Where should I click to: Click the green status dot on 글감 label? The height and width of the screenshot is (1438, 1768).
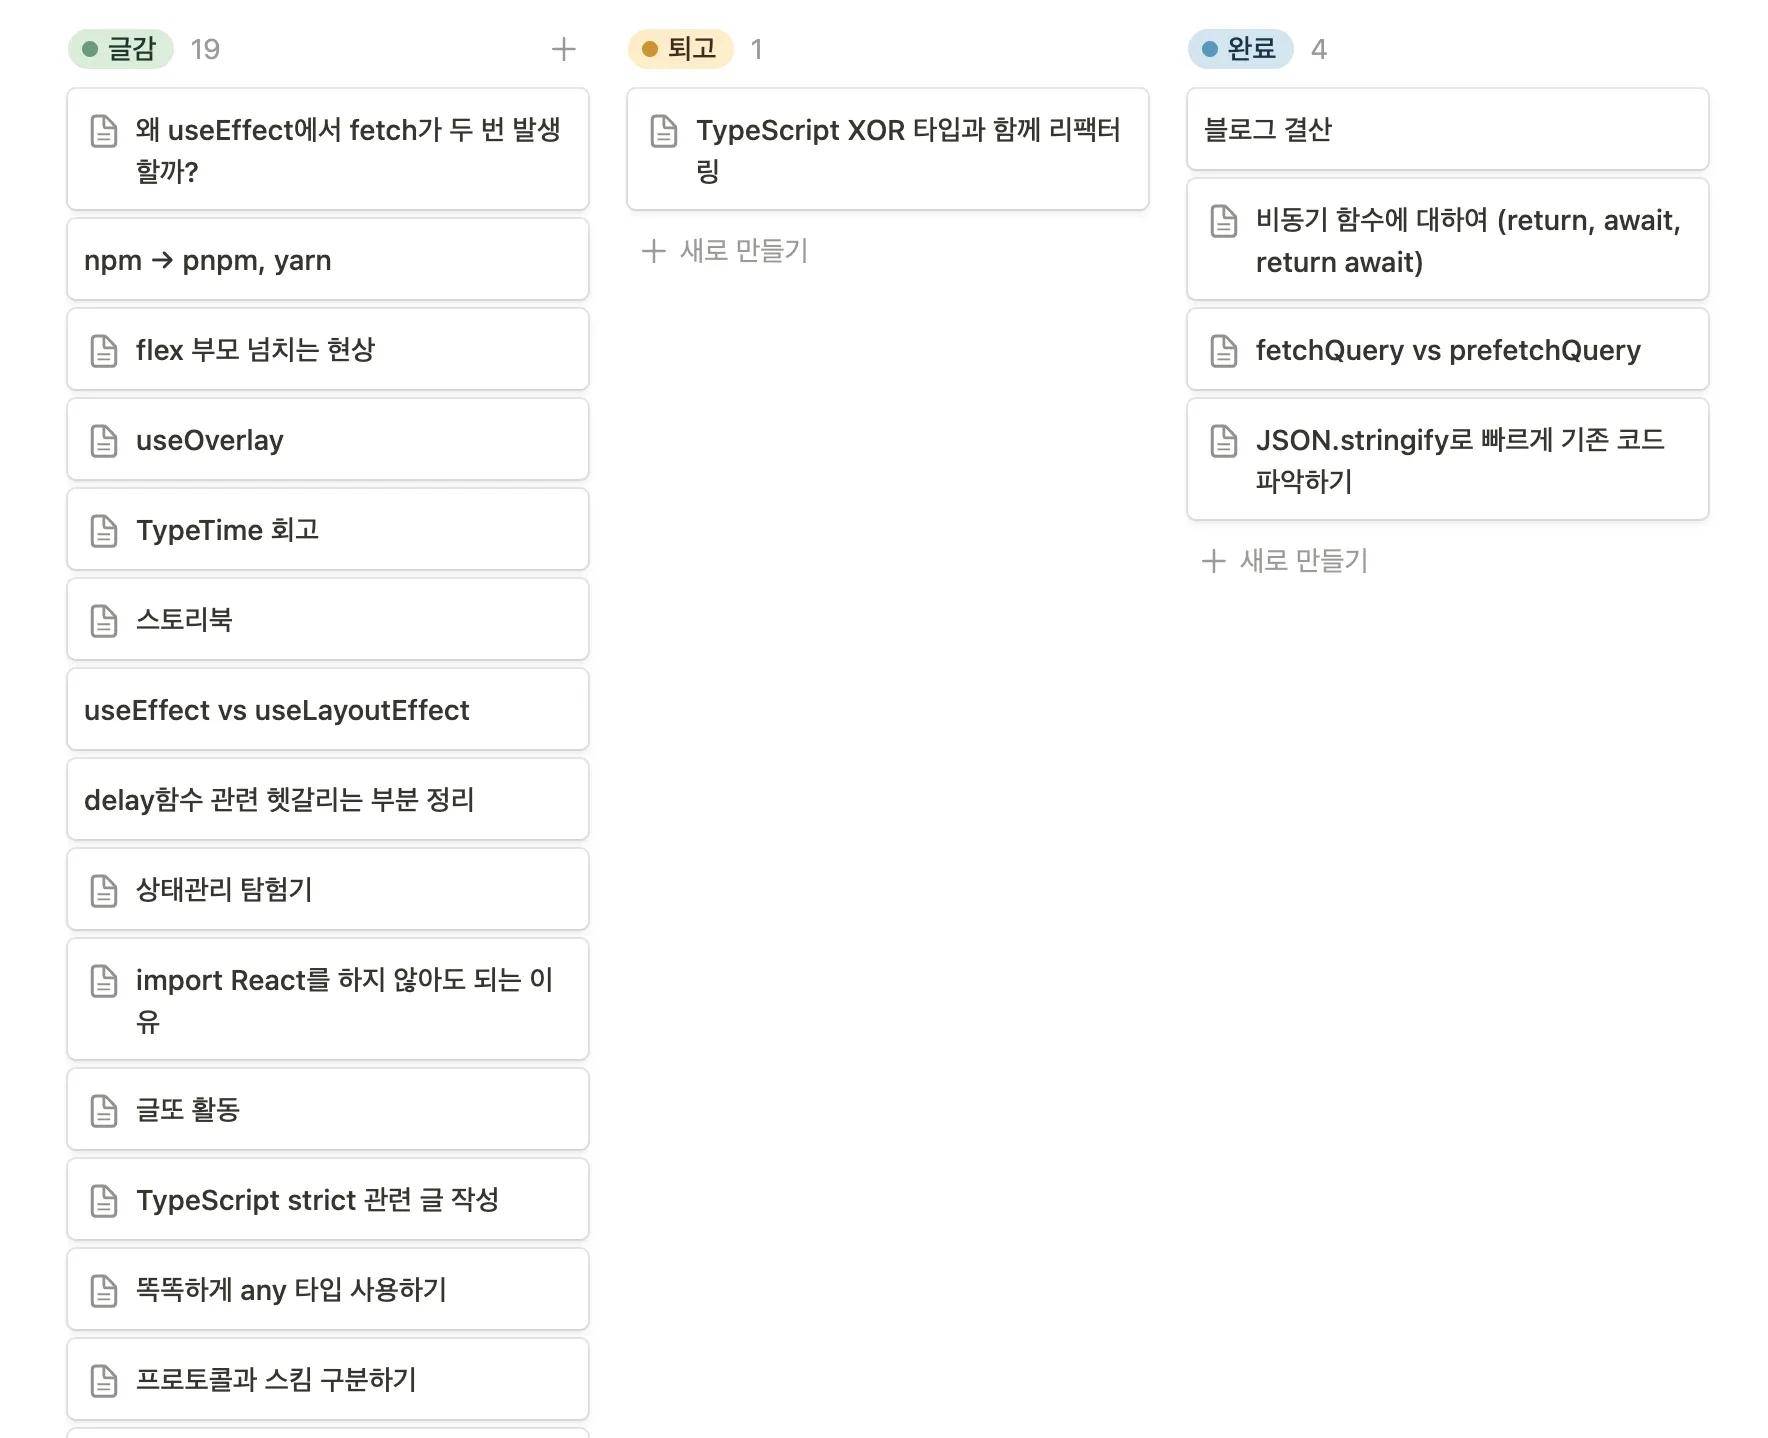pos(89,47)
